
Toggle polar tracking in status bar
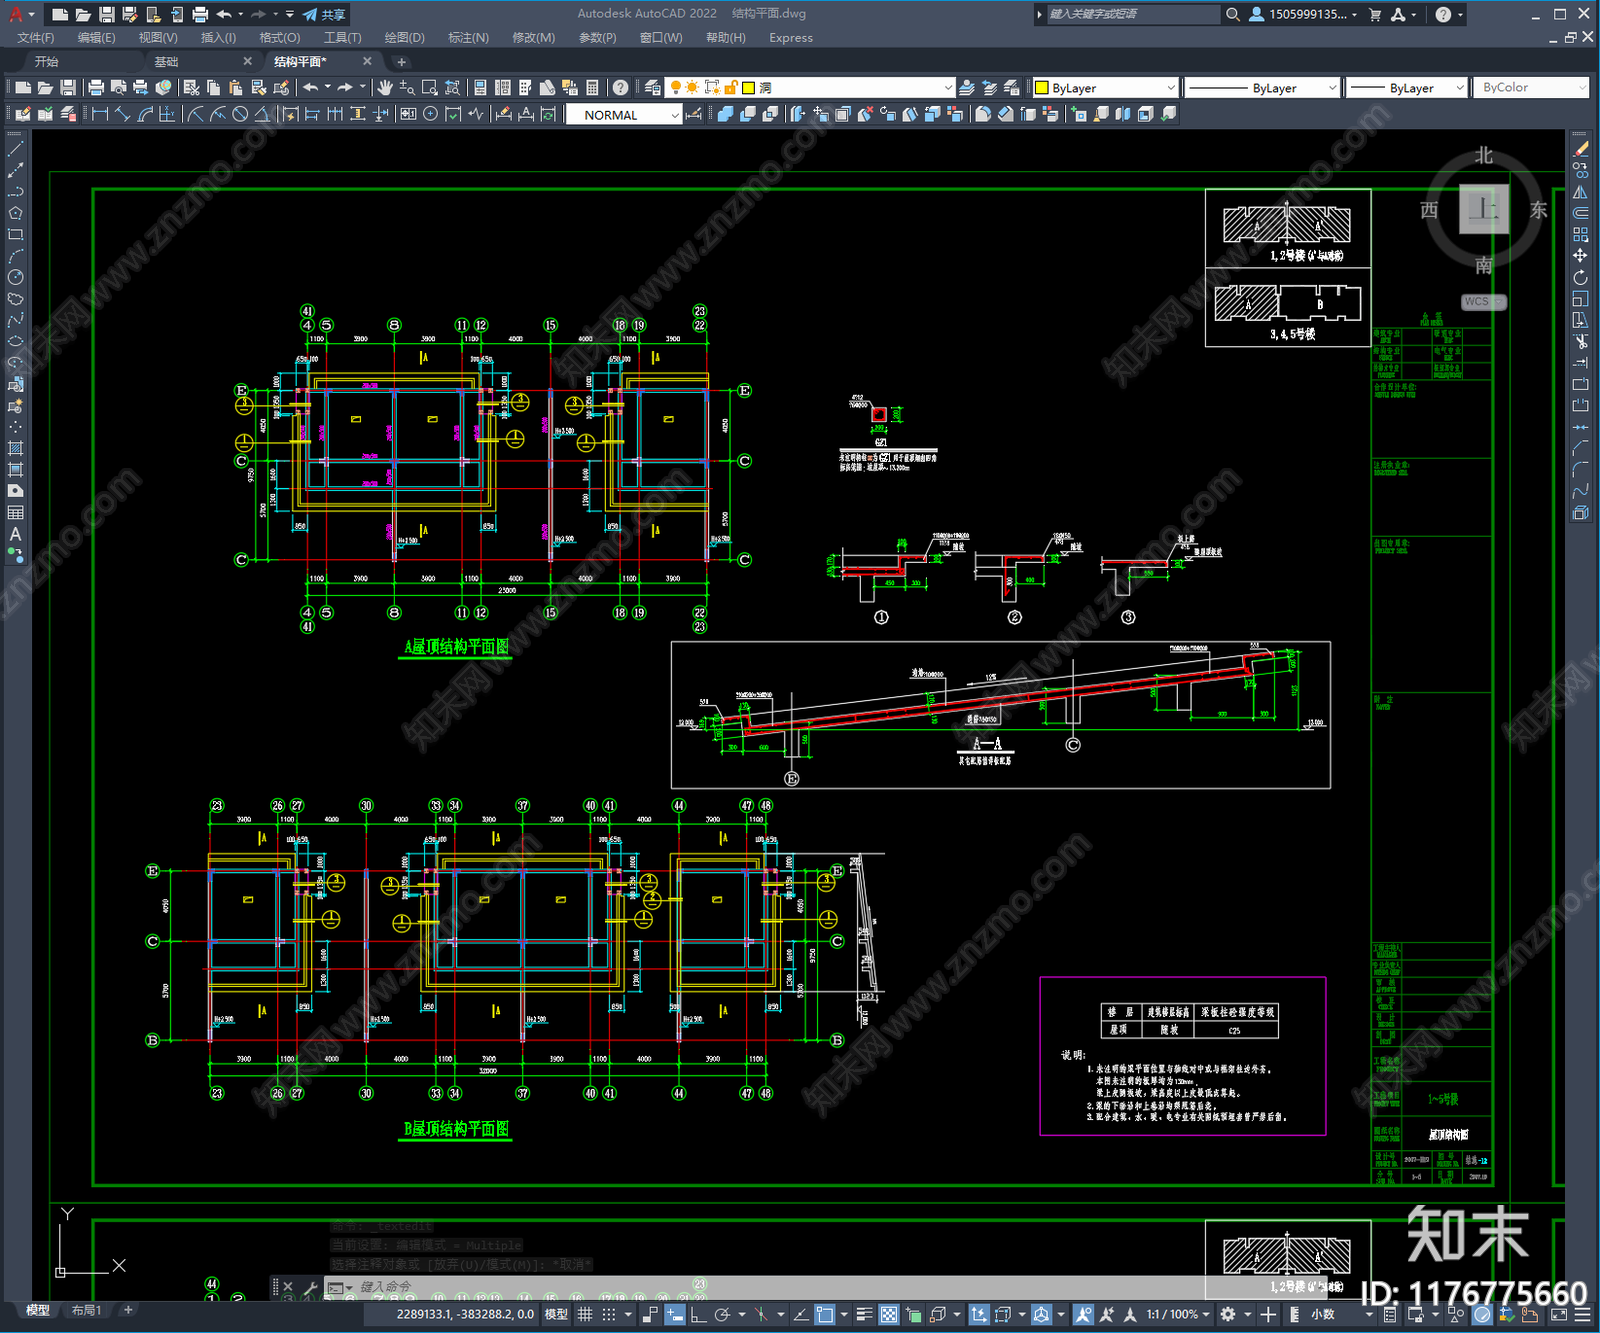722,1314
